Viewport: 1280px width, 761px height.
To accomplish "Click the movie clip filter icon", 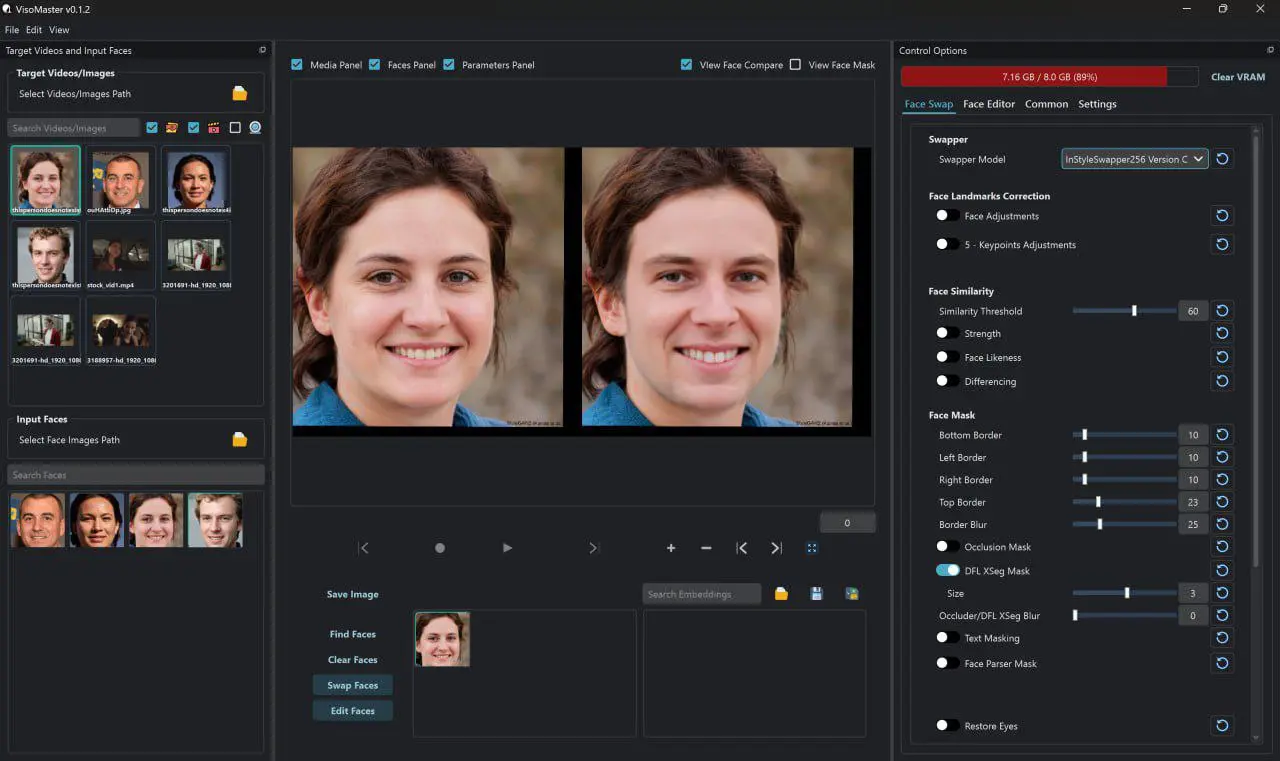I will 213,127.
